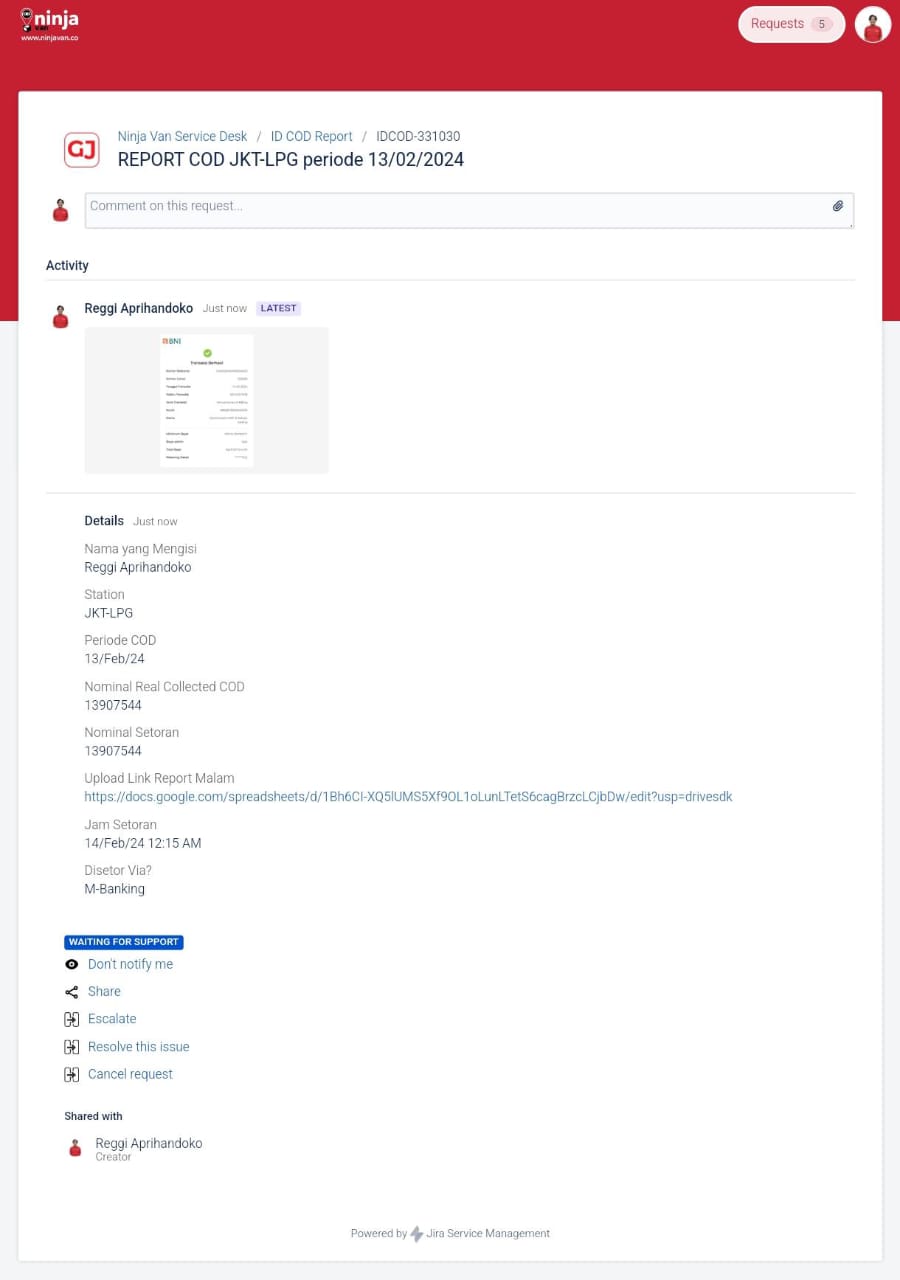Click the eye icon for notifications
Viewport: 900px width, 1280px height.
click(x=71, y=964)
